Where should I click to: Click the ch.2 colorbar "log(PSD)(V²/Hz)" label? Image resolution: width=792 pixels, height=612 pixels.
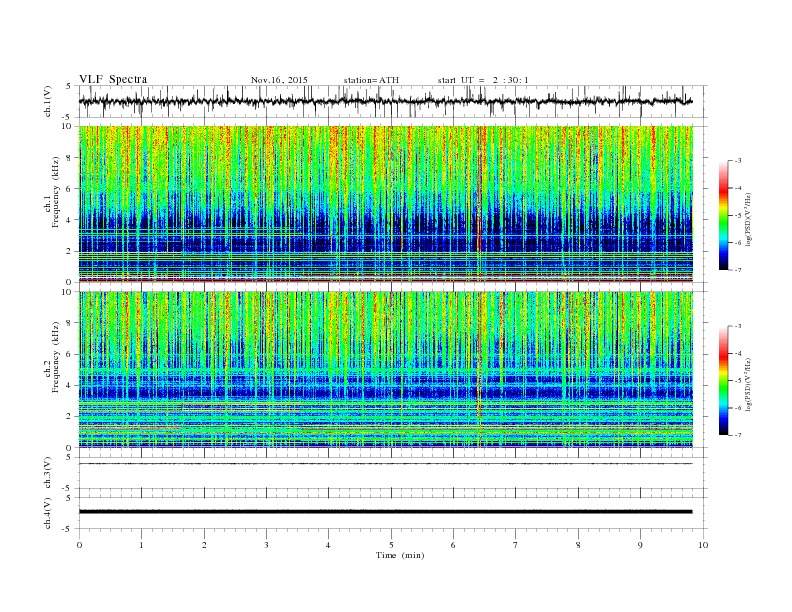click(x=749, y=384)
